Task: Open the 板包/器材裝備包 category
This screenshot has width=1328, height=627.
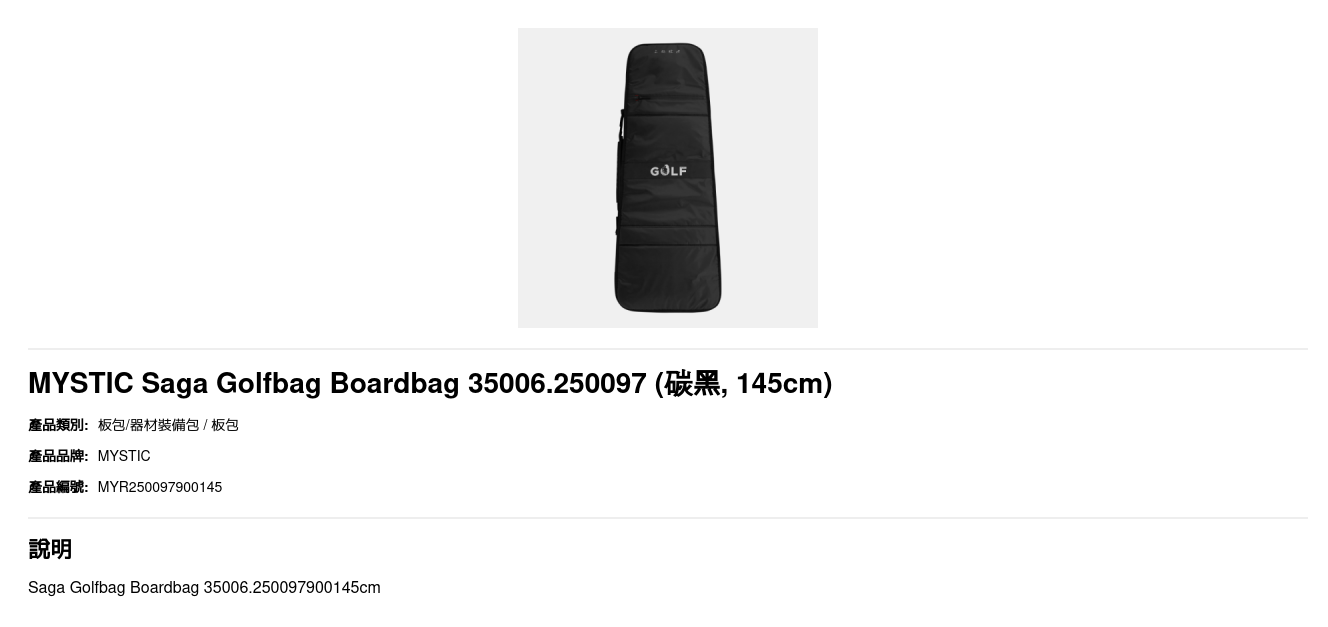Action: (x=148, y=425)
